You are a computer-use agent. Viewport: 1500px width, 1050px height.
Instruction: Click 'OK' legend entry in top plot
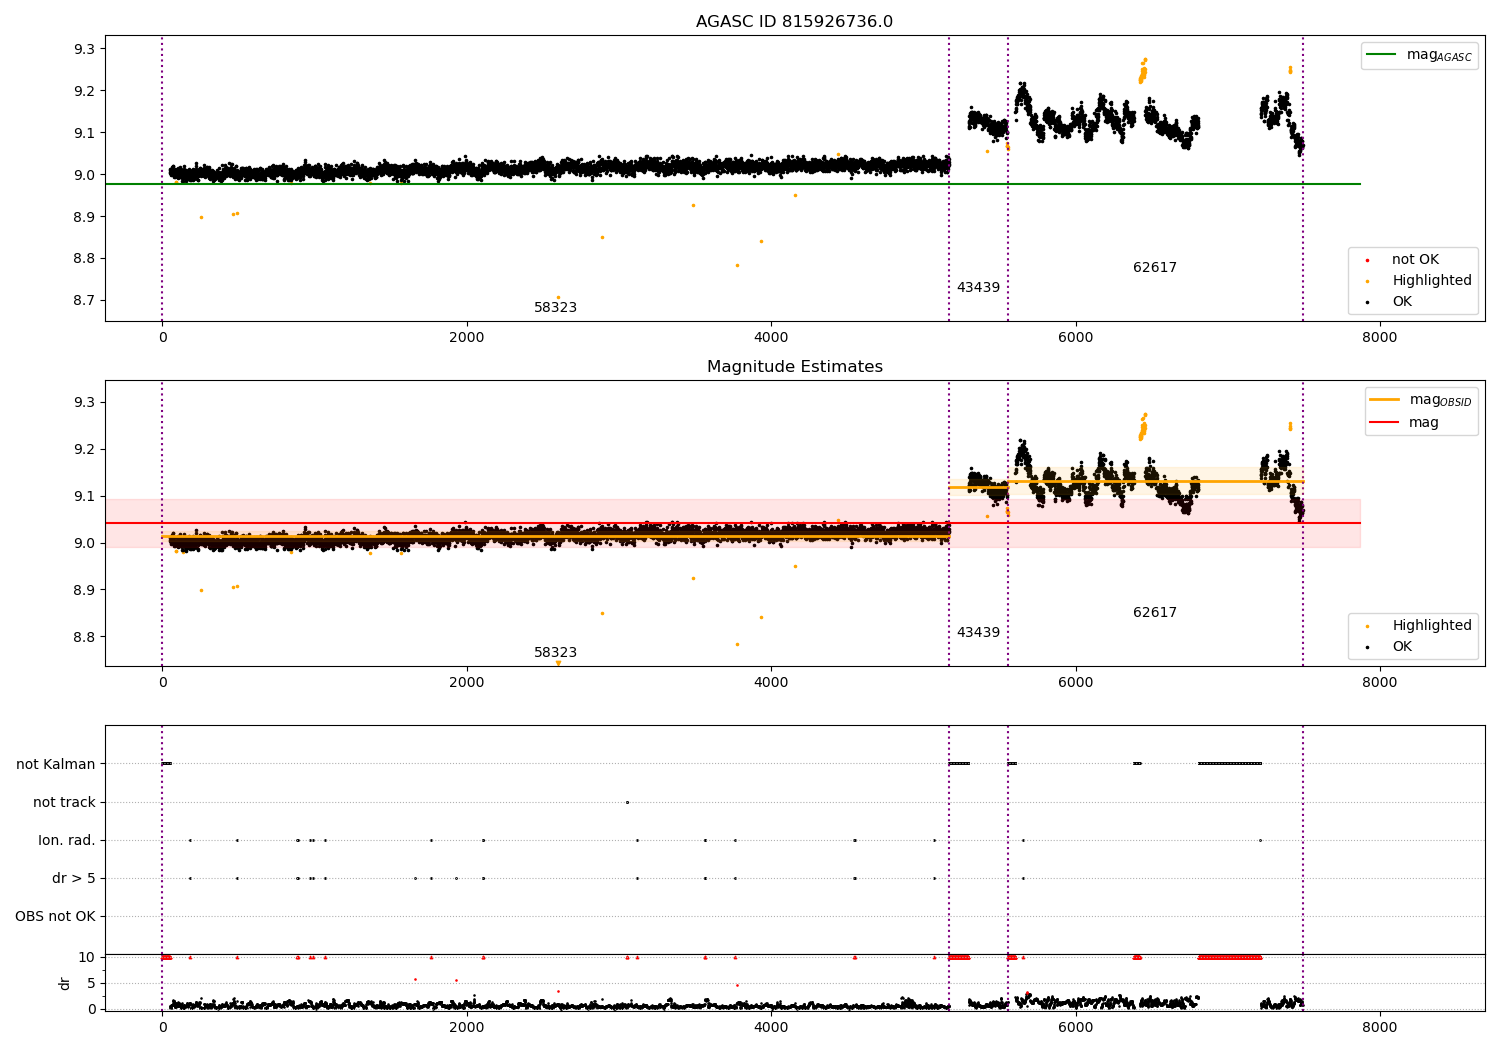pyautogui.click(x=1389, y=302)
